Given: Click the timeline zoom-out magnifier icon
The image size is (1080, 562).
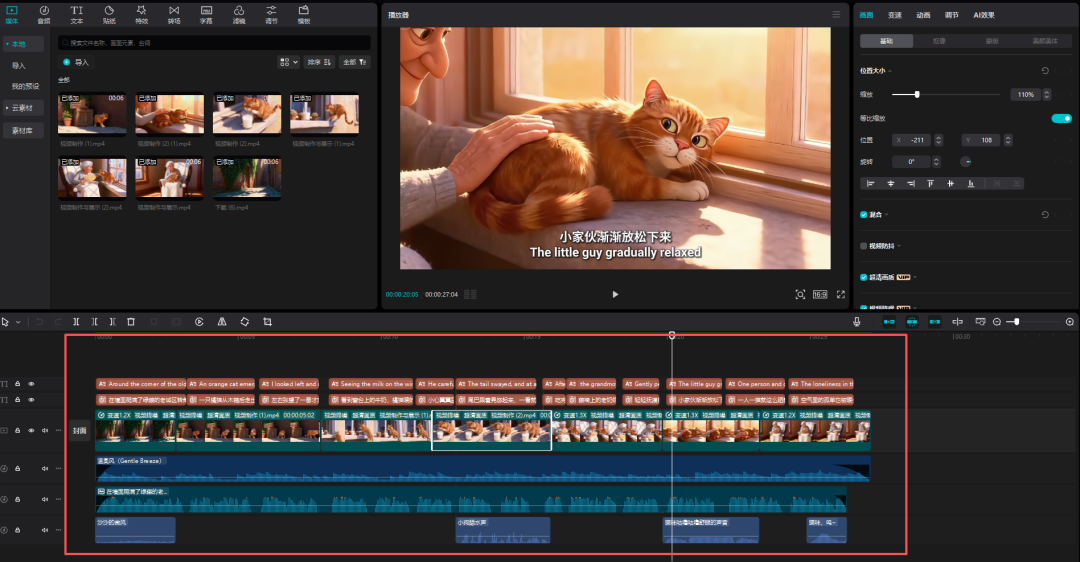Looking at the screenshot, I should 997,322.
